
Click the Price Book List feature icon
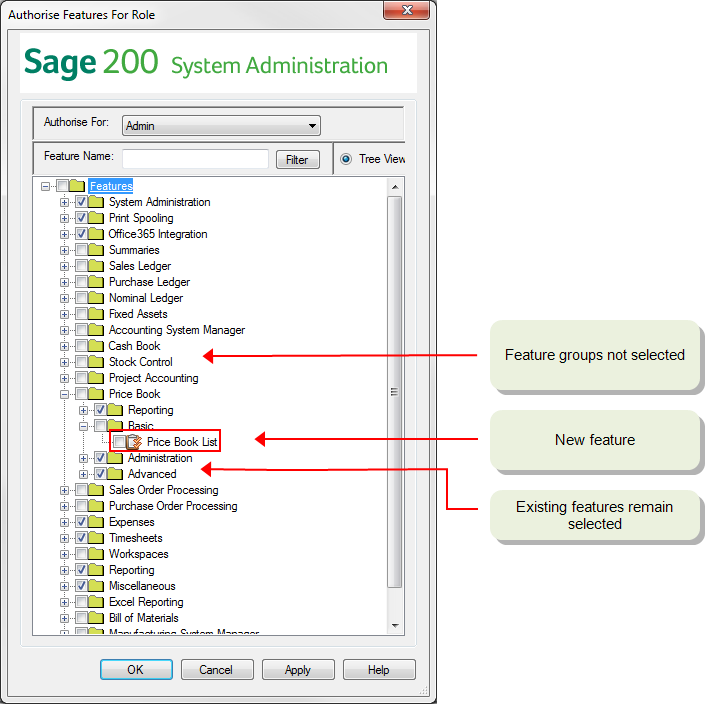tap(135, 442)
